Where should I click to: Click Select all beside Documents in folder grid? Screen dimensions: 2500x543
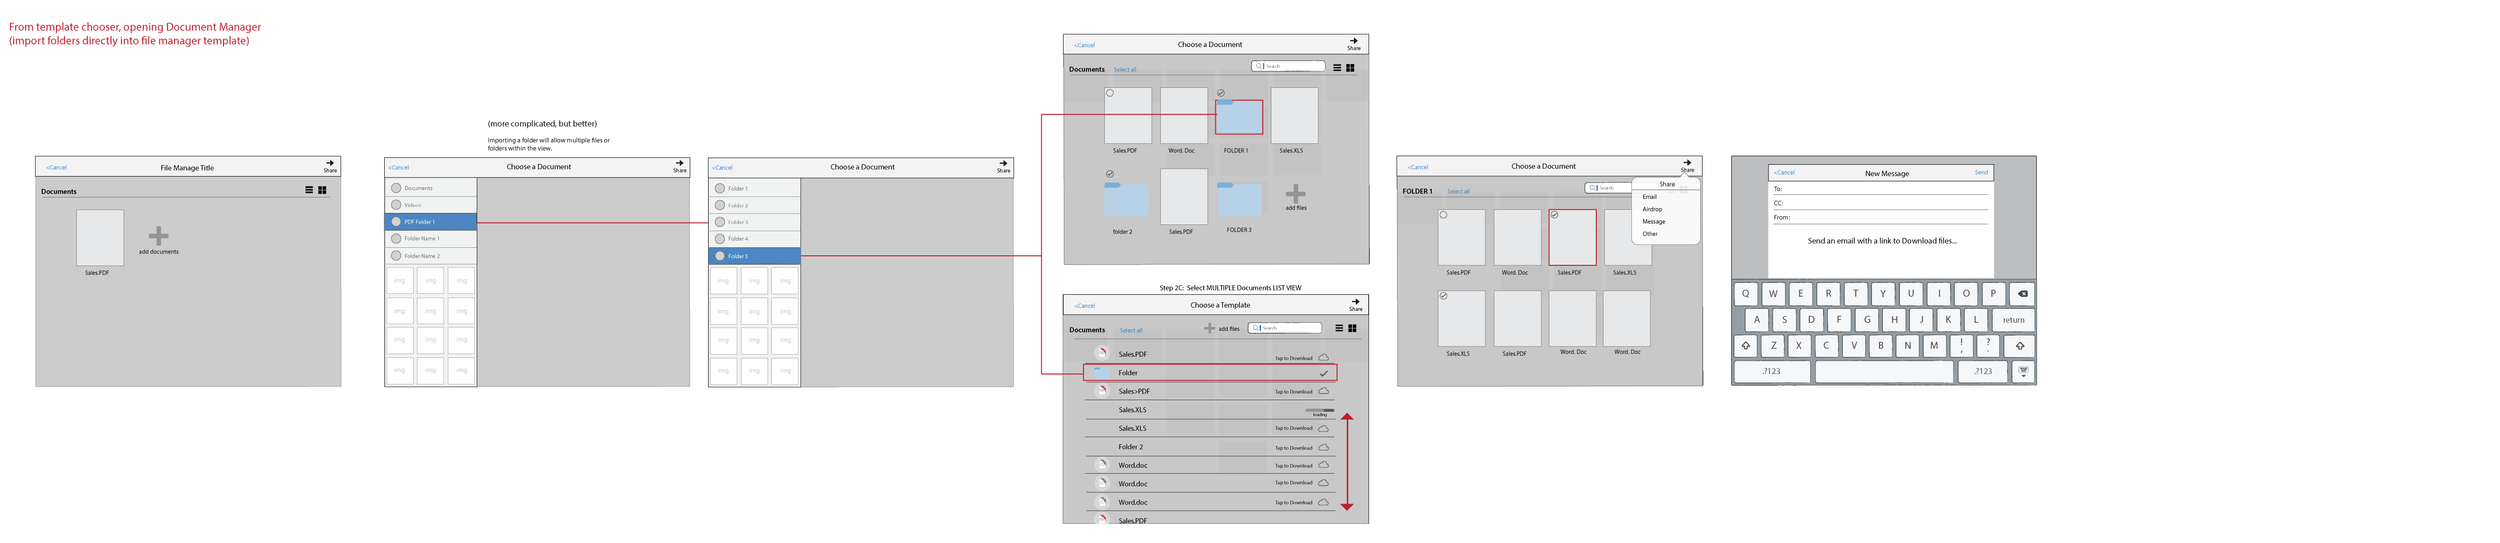tap(1125, 70)
